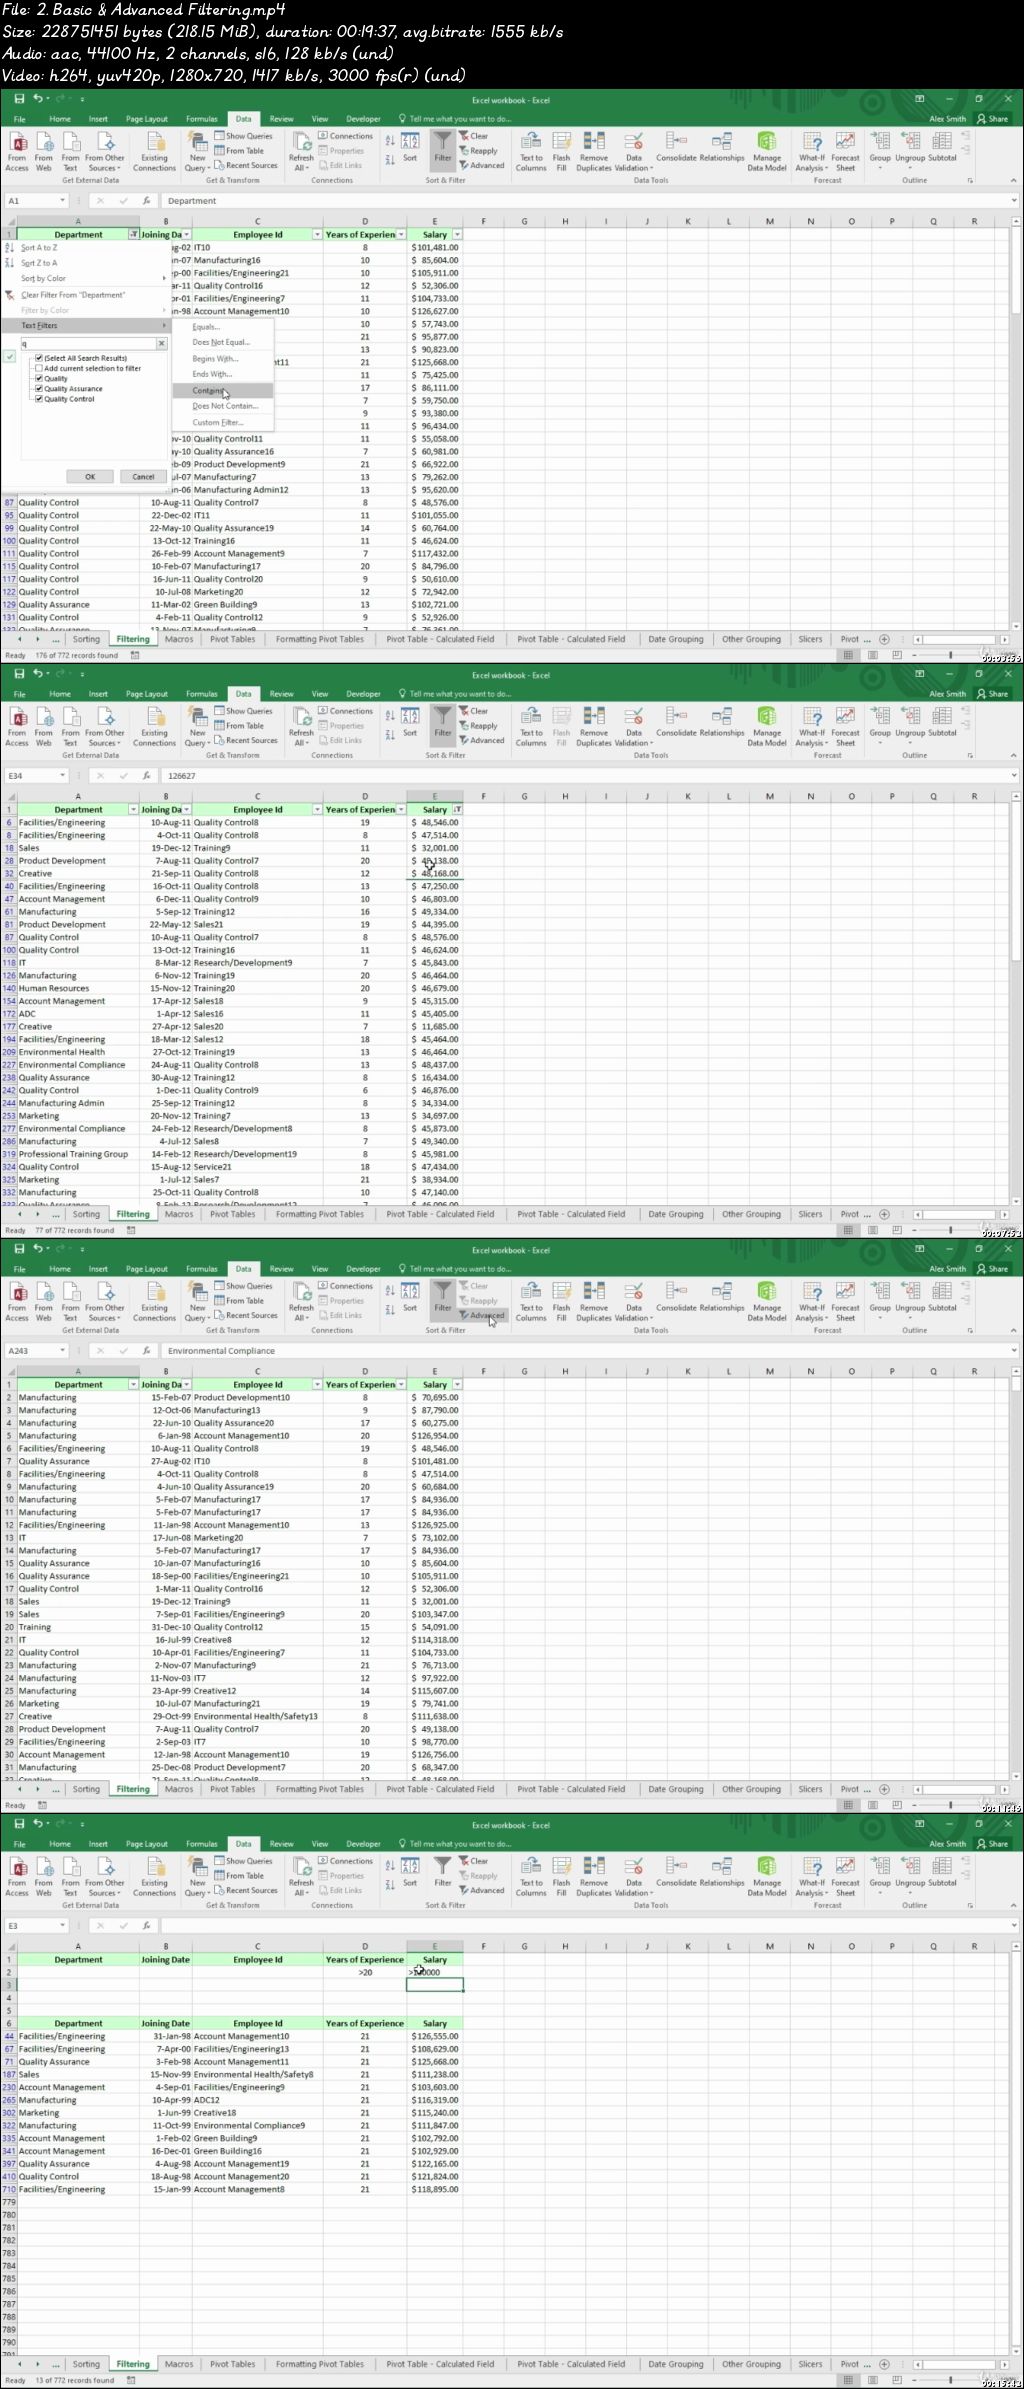The image size is (1024, 2389).
Task: Clear the filter search box with X
Action: pyautogui.click(x=161, y=344)
